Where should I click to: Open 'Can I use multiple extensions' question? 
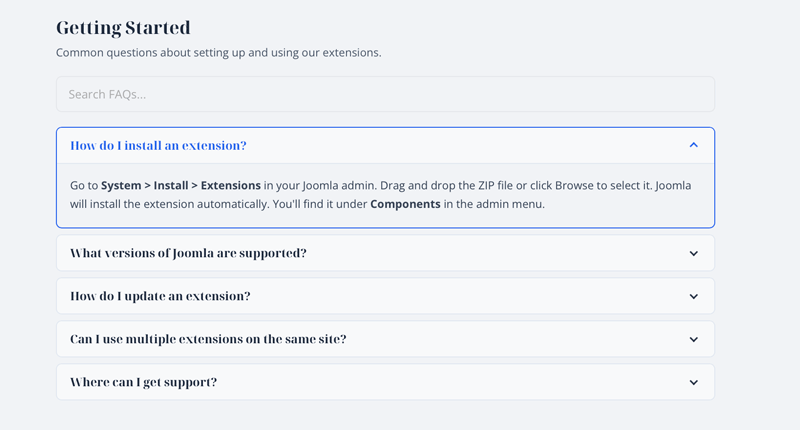point(208,340)
